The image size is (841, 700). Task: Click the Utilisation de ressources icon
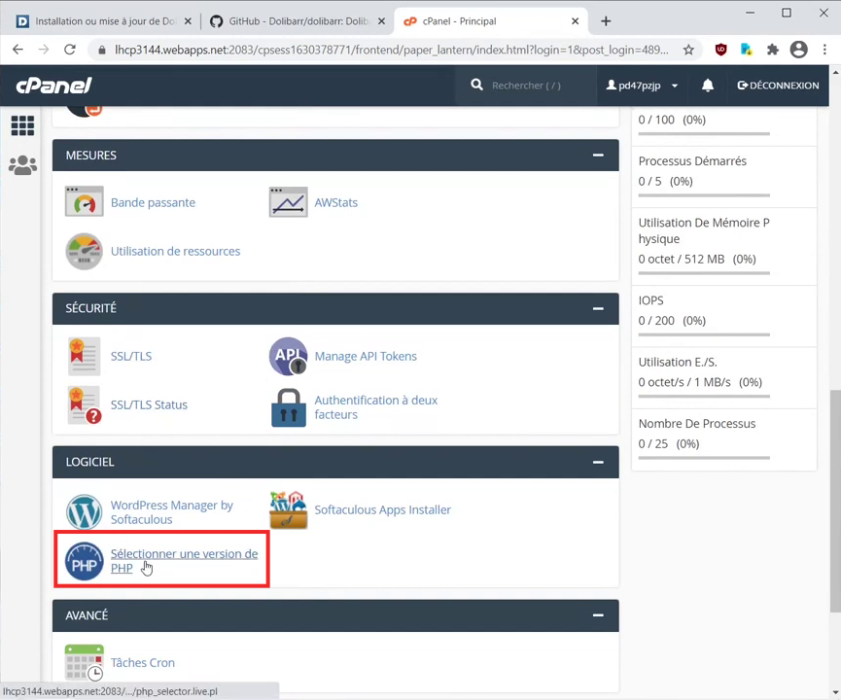click(x=84, y=251)
